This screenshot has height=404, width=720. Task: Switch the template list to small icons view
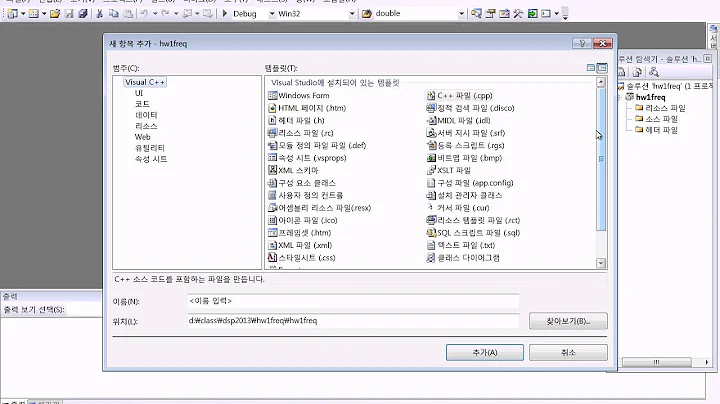pos(602,68)
